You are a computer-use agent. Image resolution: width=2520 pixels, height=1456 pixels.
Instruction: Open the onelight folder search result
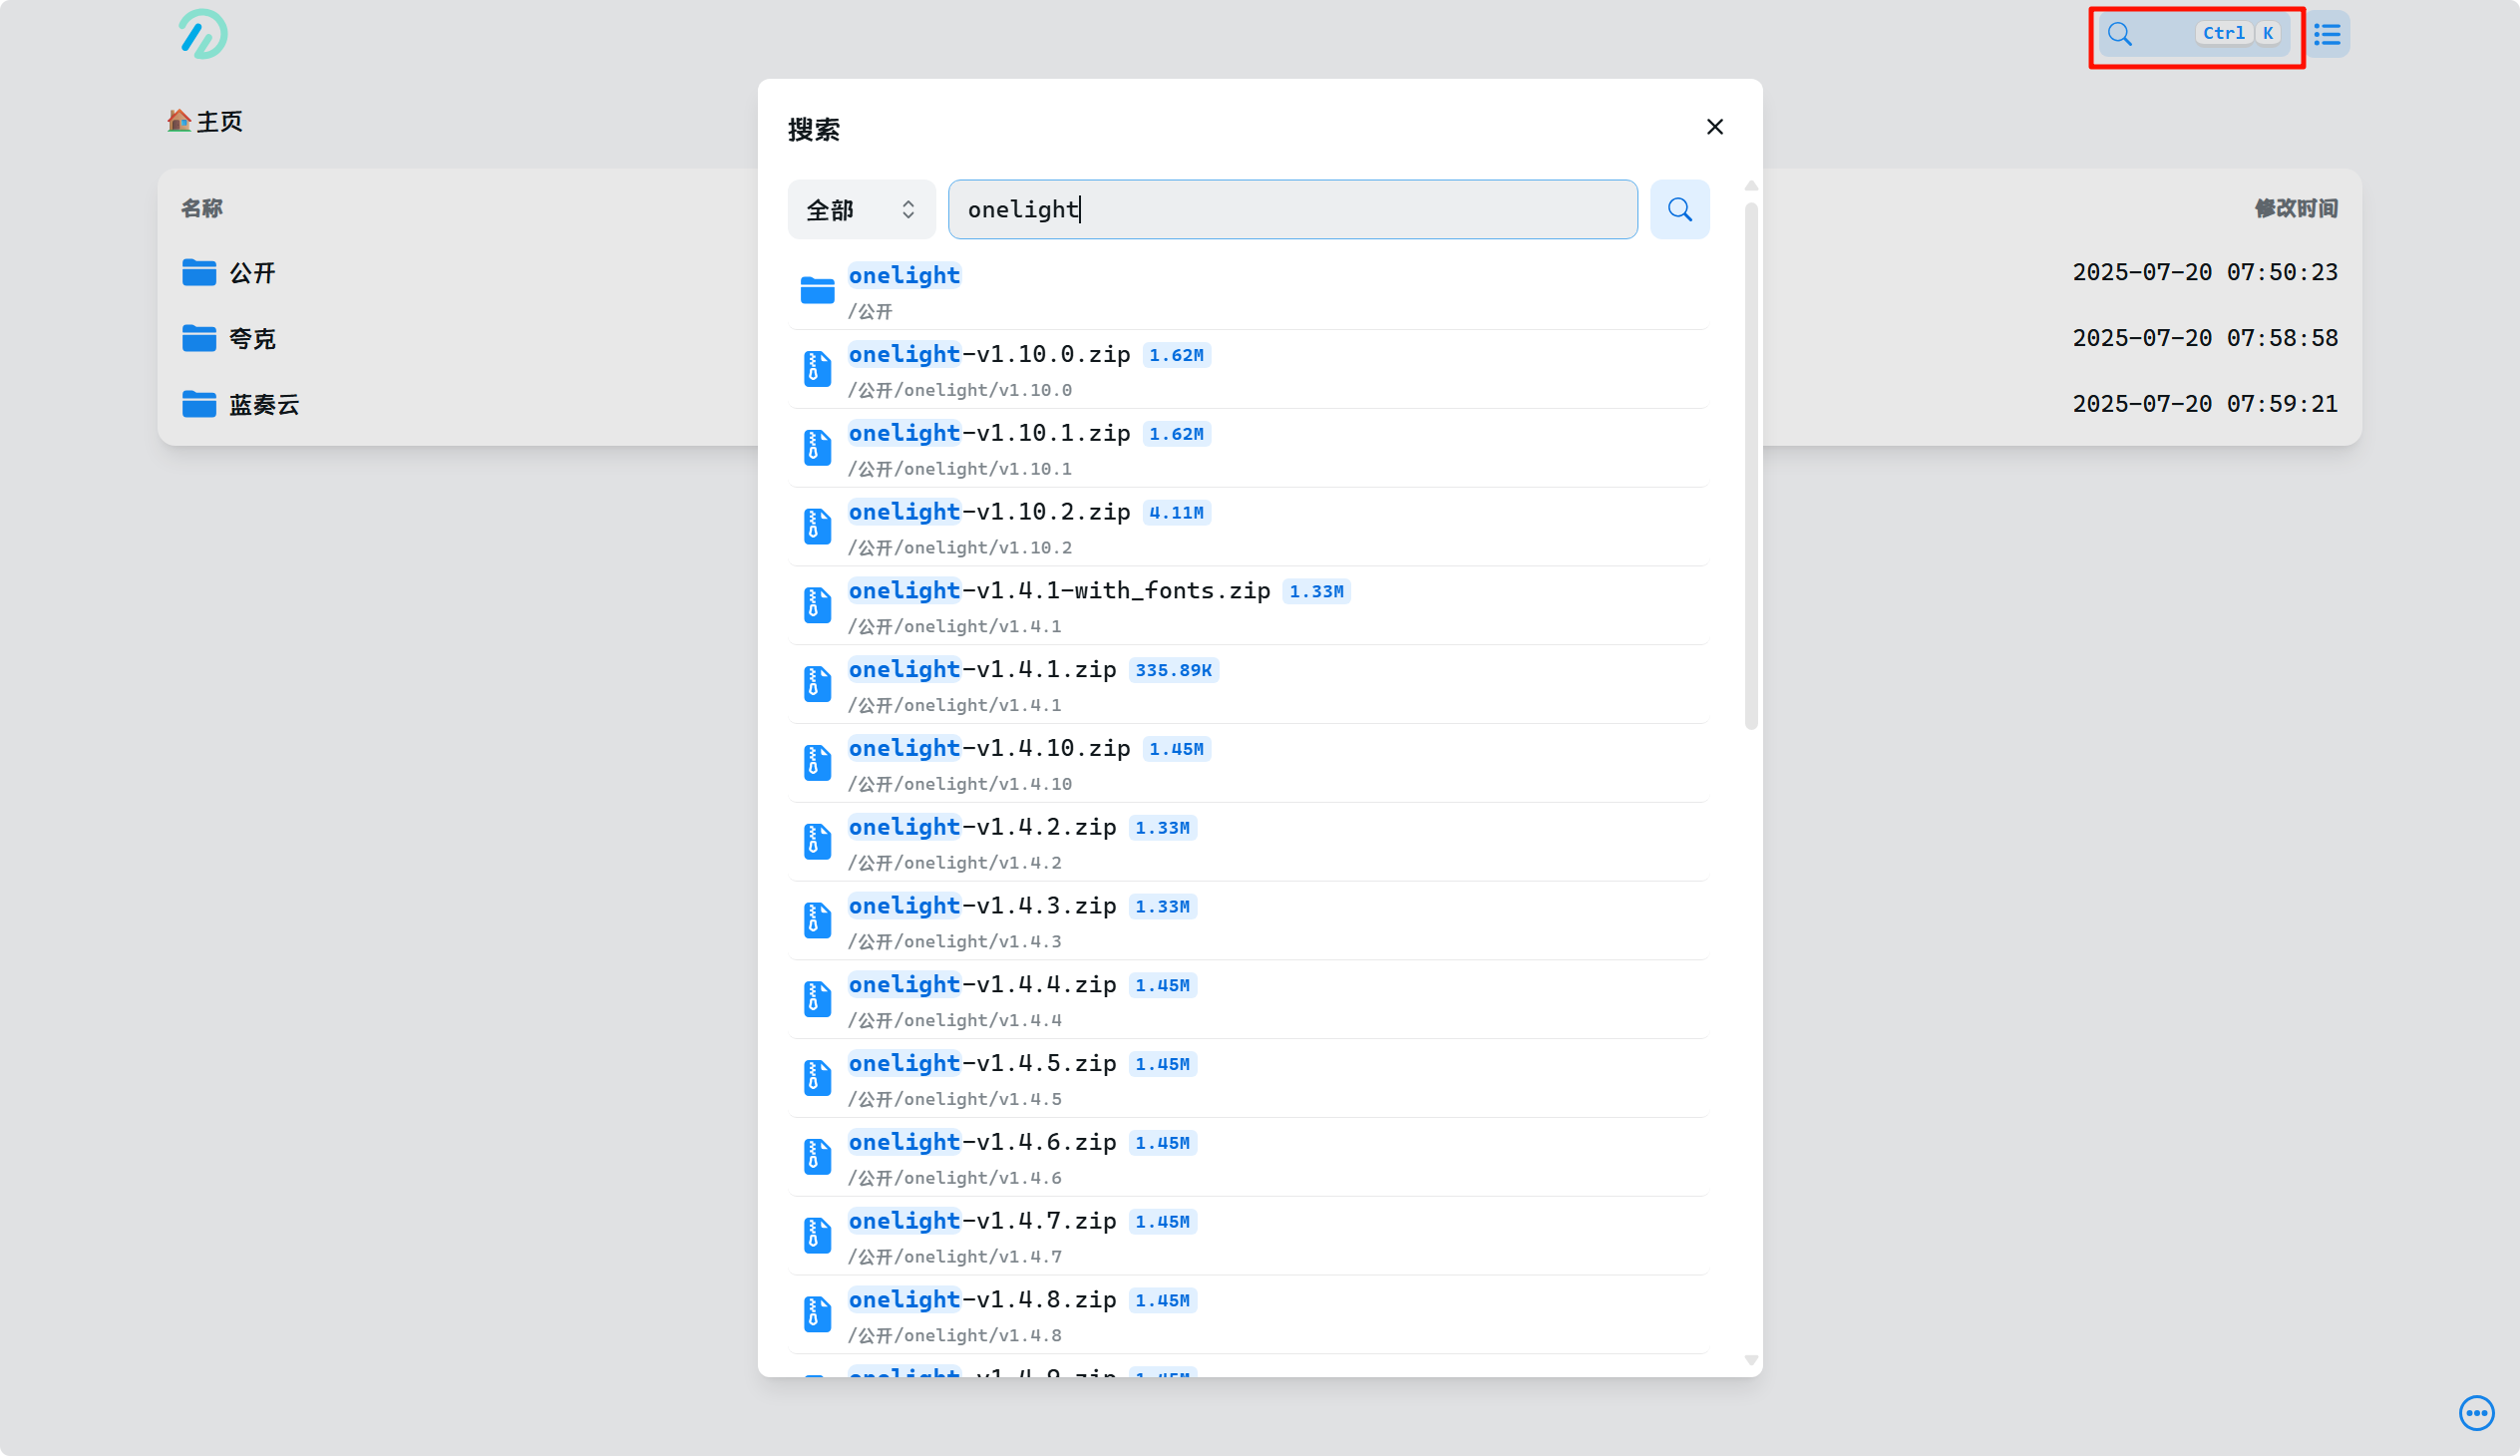[x=904, y=275]
